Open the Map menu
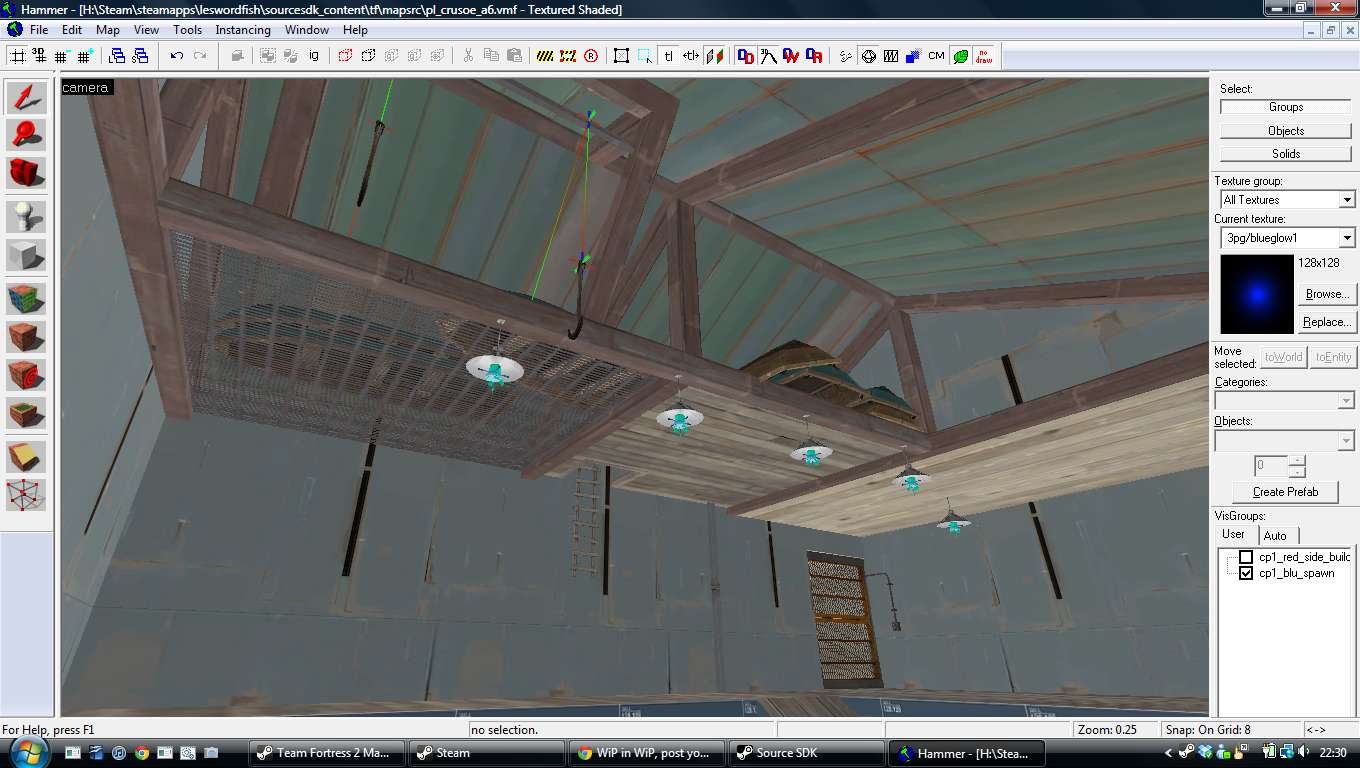Viewport: 1360px width, 768px height. click(x=108, y=30)
